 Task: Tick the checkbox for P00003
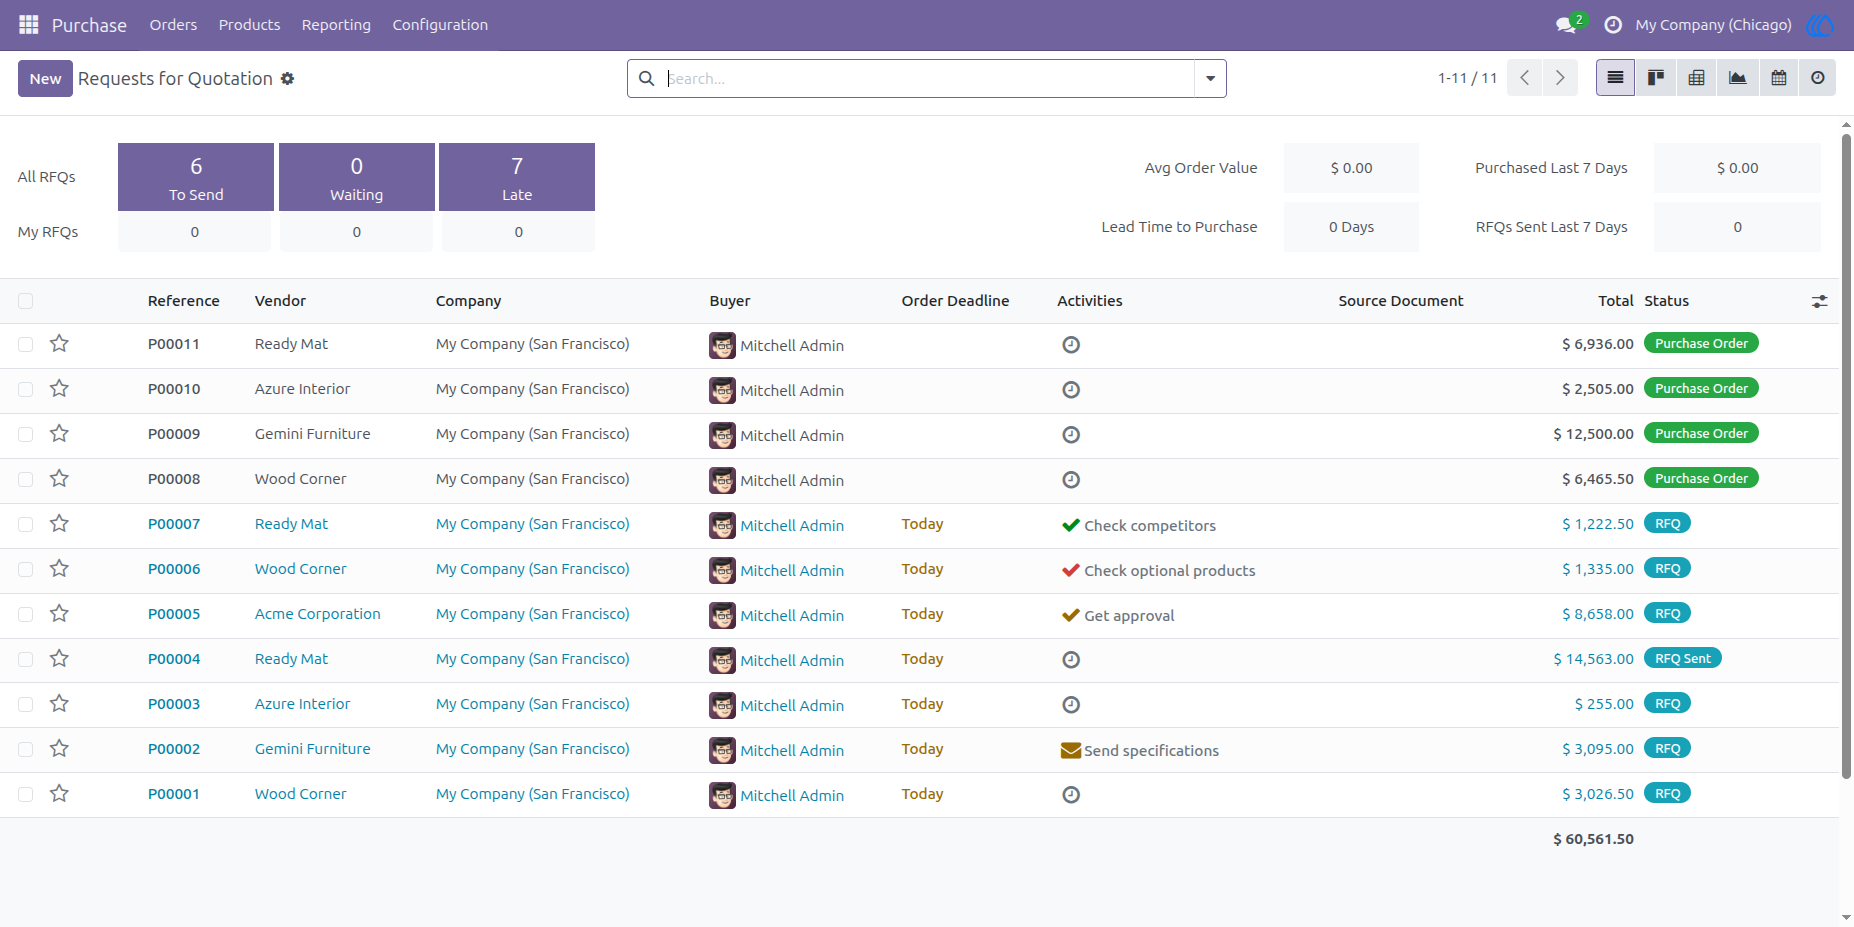click(x=26, y=704)
